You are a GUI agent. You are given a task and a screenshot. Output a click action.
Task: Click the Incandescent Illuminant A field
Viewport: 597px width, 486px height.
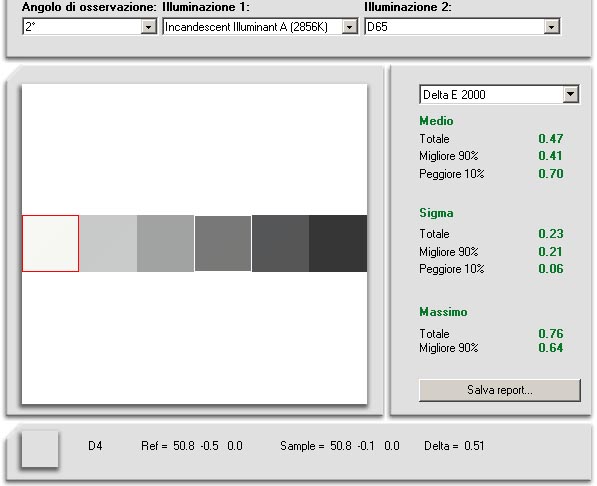(253, 27)
